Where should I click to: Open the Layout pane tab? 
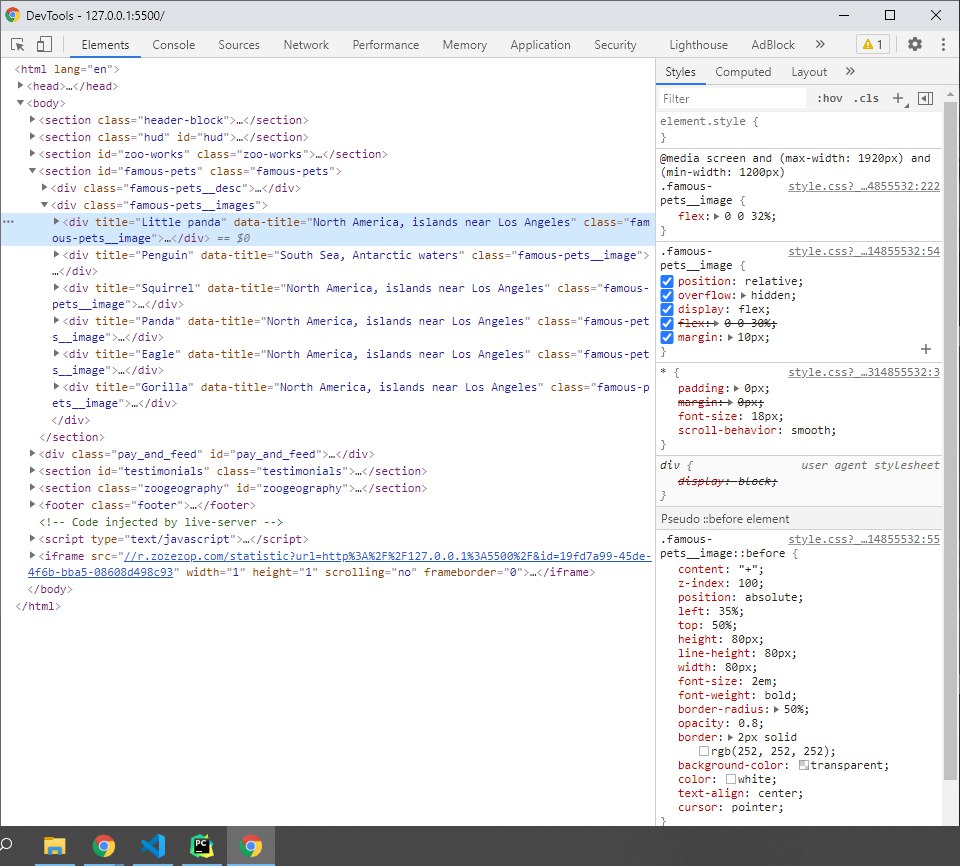[x=809, y=72]
